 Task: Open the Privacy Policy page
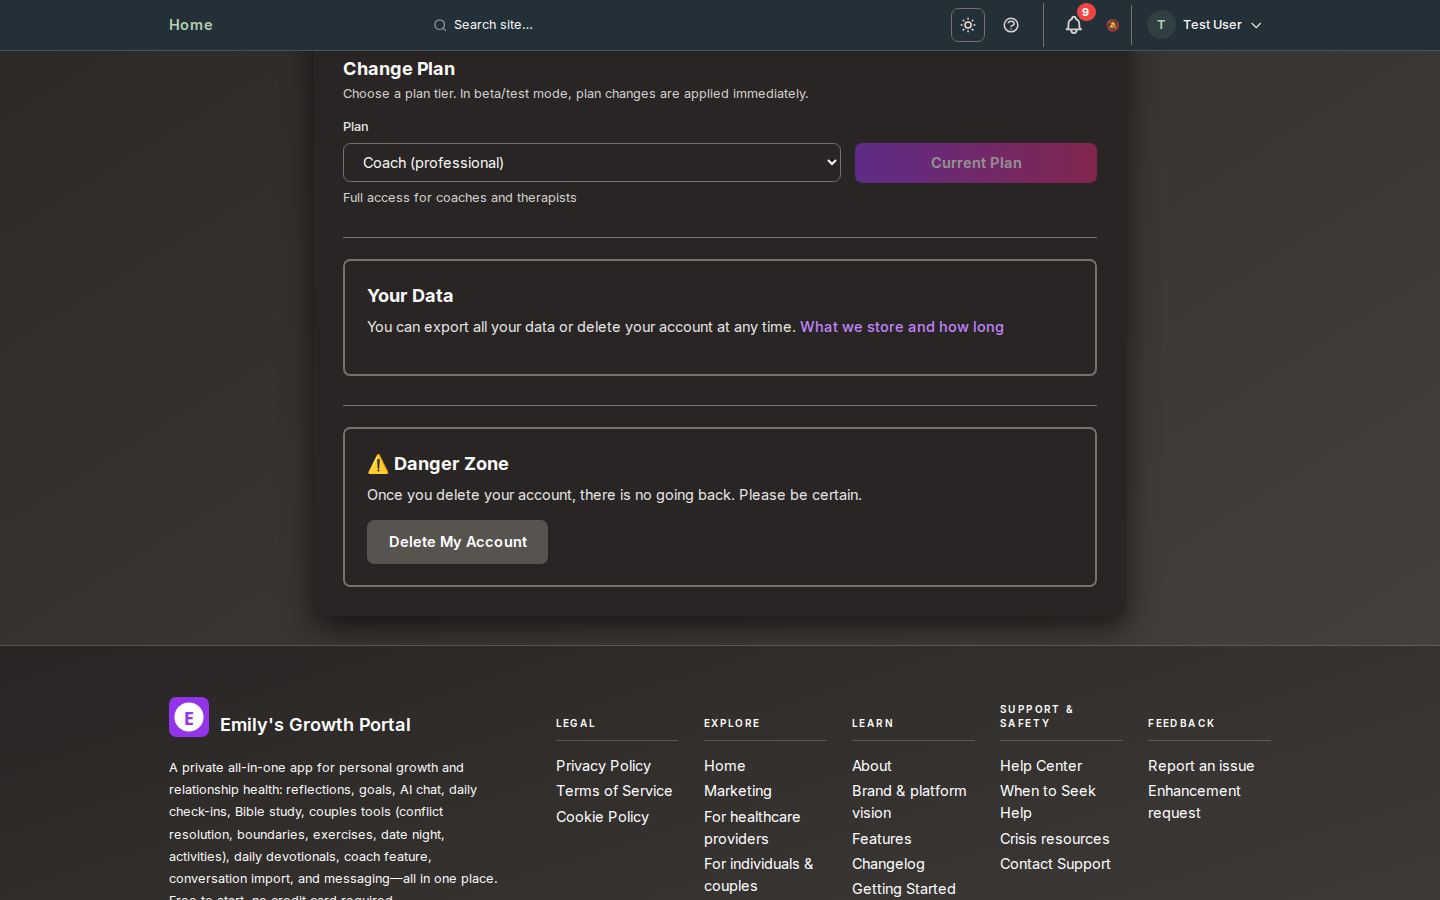click(x=603, y=765)
